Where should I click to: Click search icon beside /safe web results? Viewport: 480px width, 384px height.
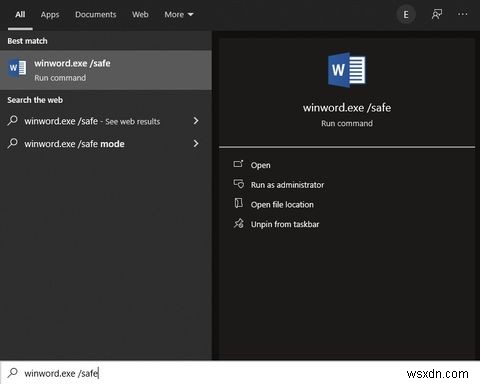tap(13, 120)
